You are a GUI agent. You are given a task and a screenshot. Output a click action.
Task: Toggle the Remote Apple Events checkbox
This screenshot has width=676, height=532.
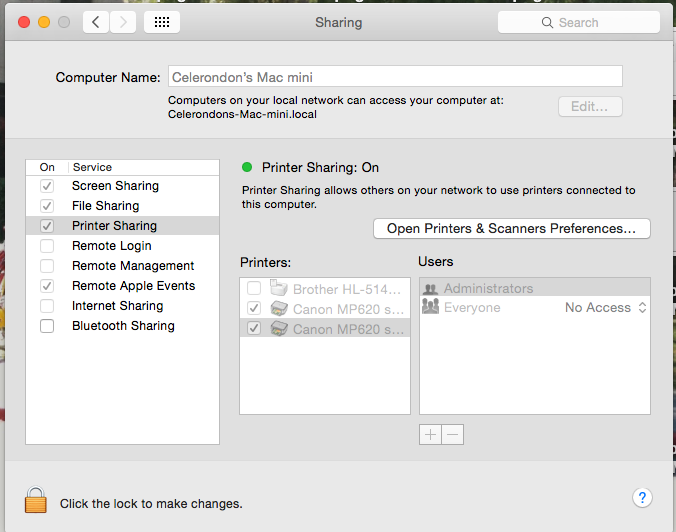(x=47, y=285)
